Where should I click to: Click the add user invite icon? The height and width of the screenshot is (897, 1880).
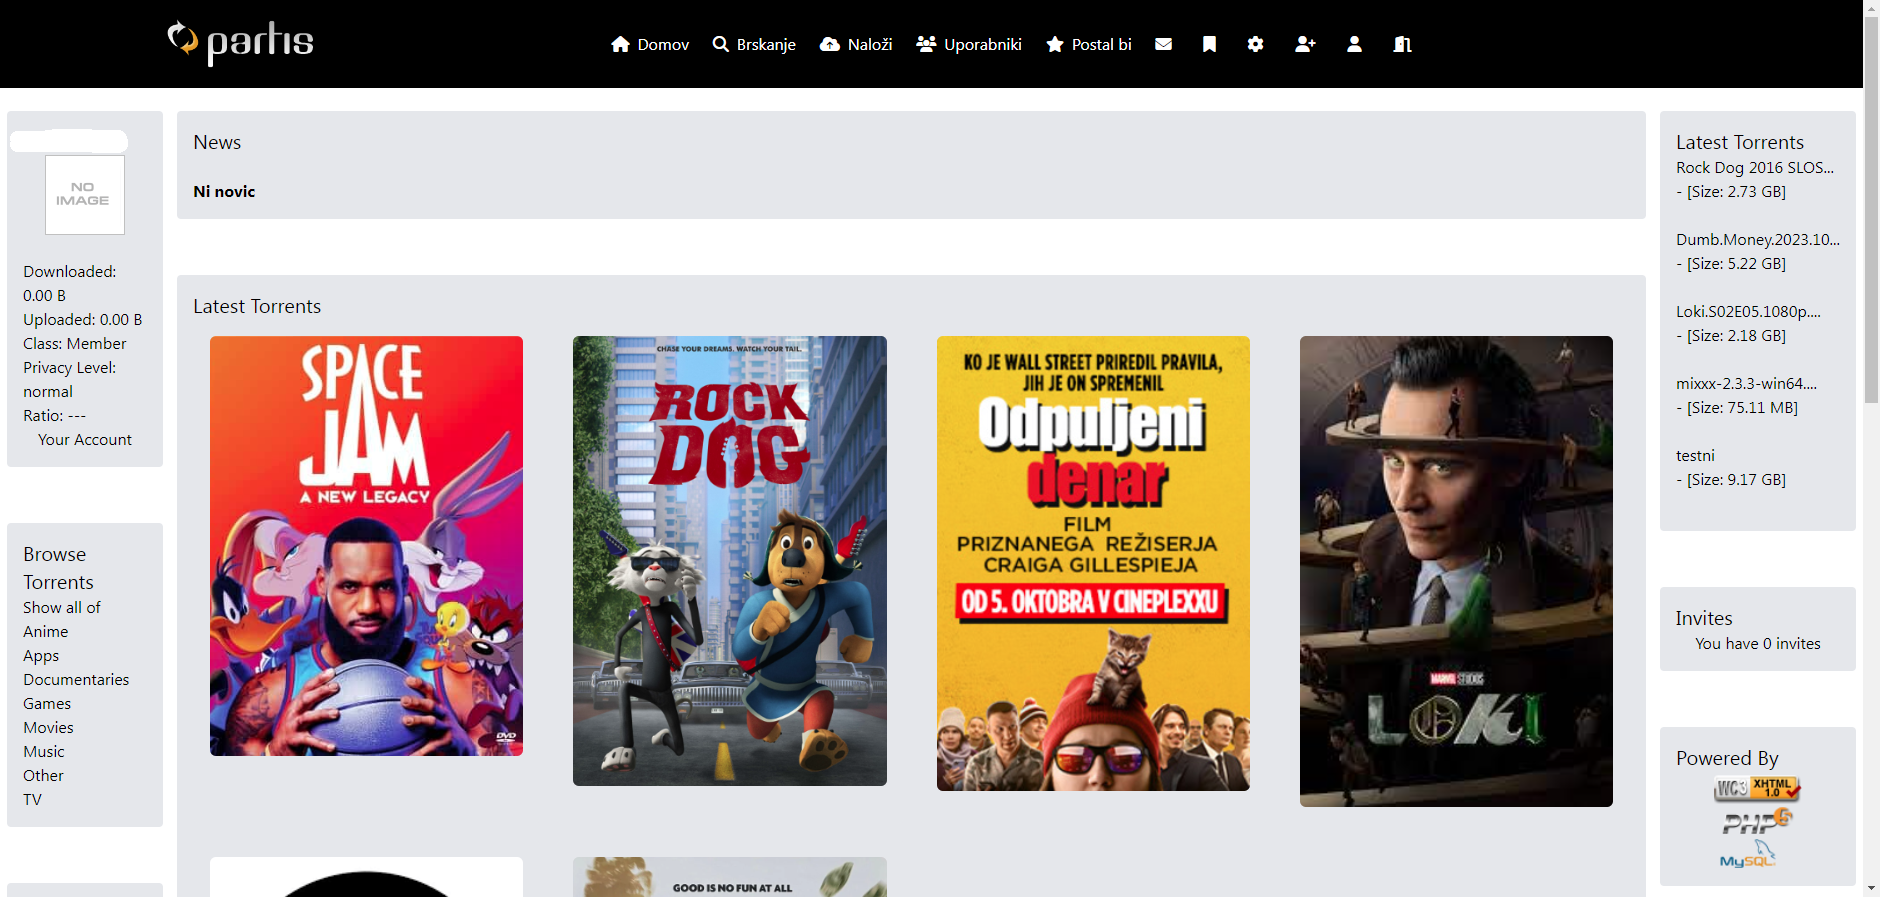(1305, 44)
